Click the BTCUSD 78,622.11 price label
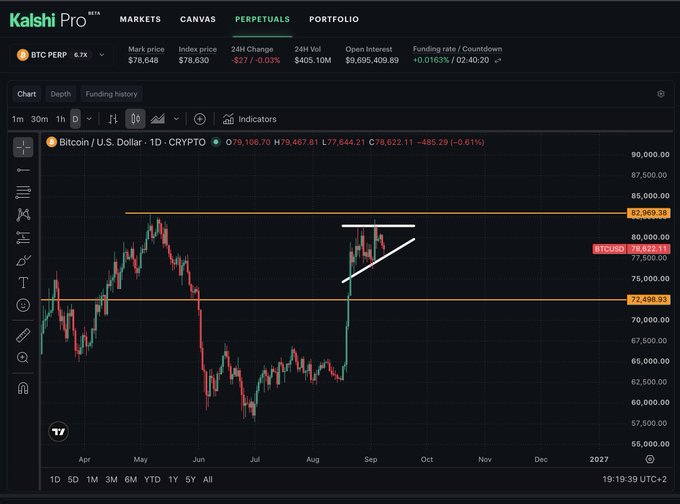 631,249
